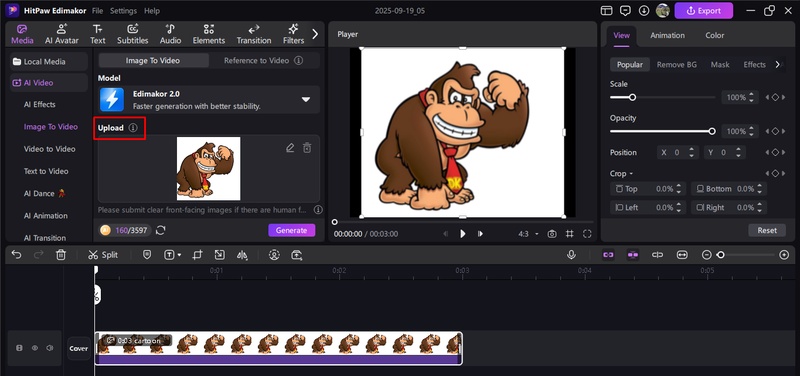
Task: Expand more toolbar tabs with right chevron
Action: pos(315,34)
